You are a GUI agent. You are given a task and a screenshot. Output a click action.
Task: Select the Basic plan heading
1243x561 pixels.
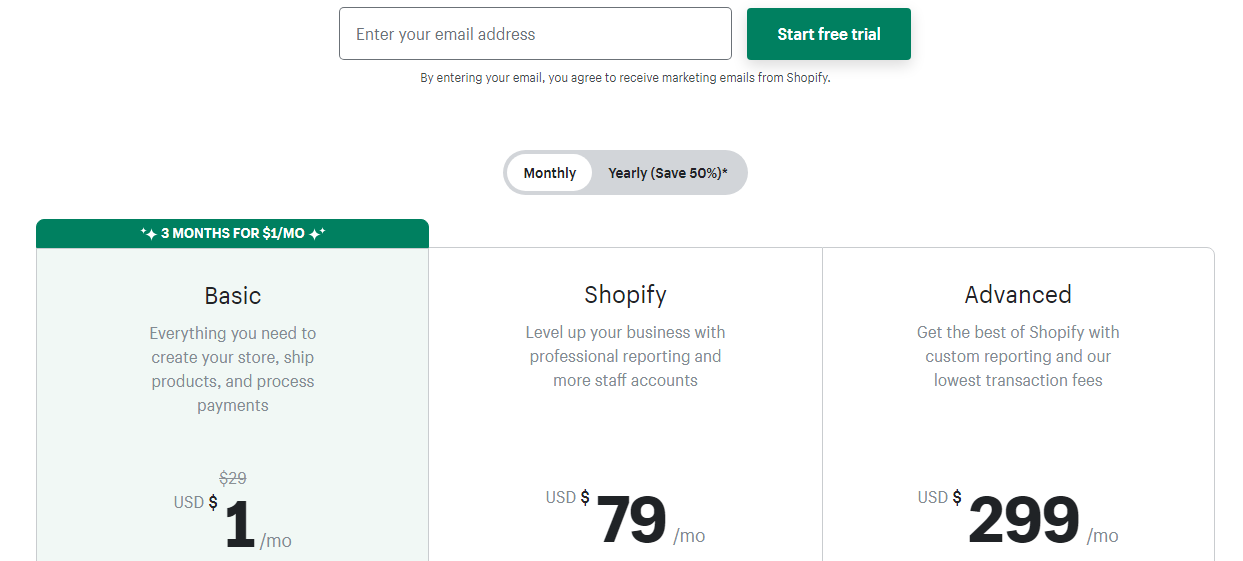pyautogui.click(x=233, y=296)
